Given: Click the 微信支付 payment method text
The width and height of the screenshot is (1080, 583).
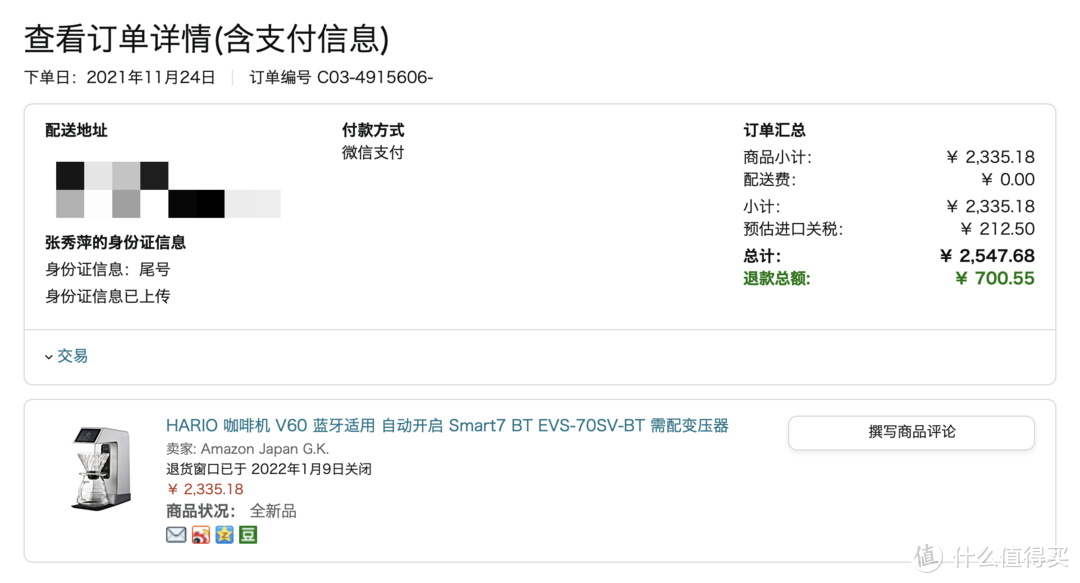Looking at the screenshot, I should [x=373, y=152].
